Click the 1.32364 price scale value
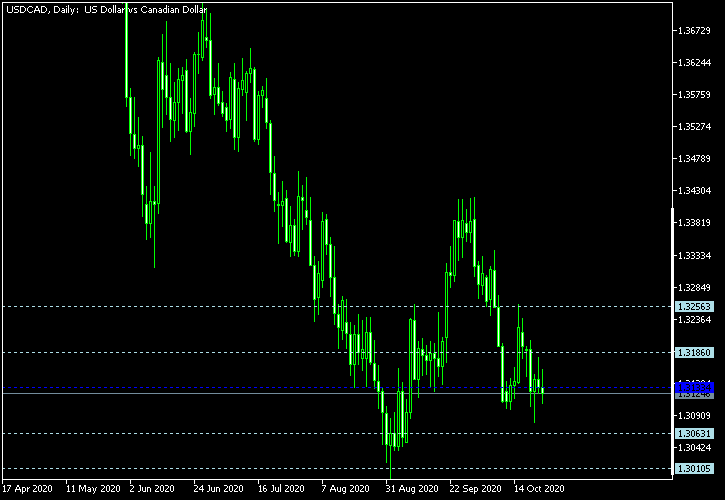The width and height of the screenshot is (725, 500). pyautogui.click(x=694, y=320)
